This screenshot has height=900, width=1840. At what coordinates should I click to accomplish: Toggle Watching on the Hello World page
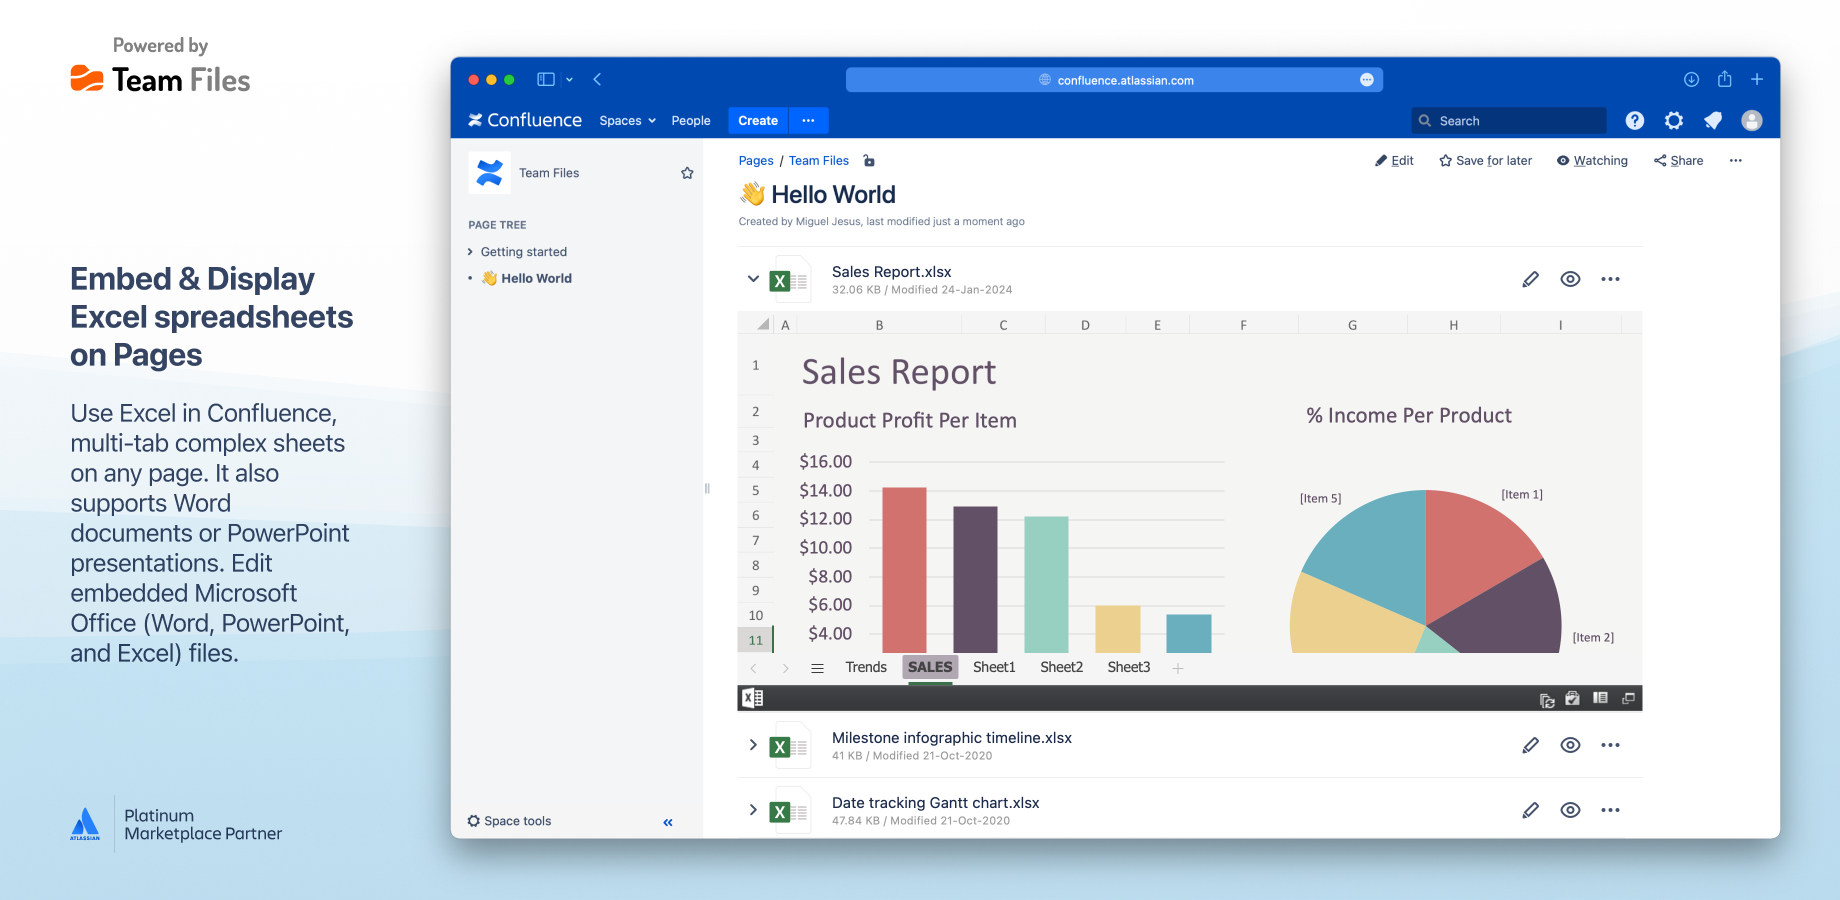(1592, 160)
